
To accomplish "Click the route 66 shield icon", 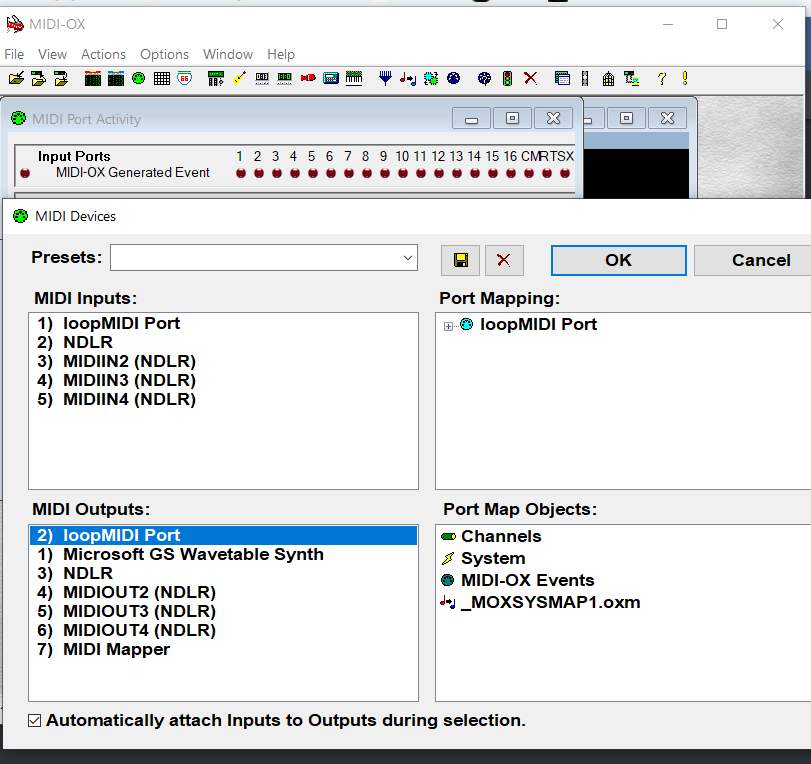I will (x=185, y=79).
